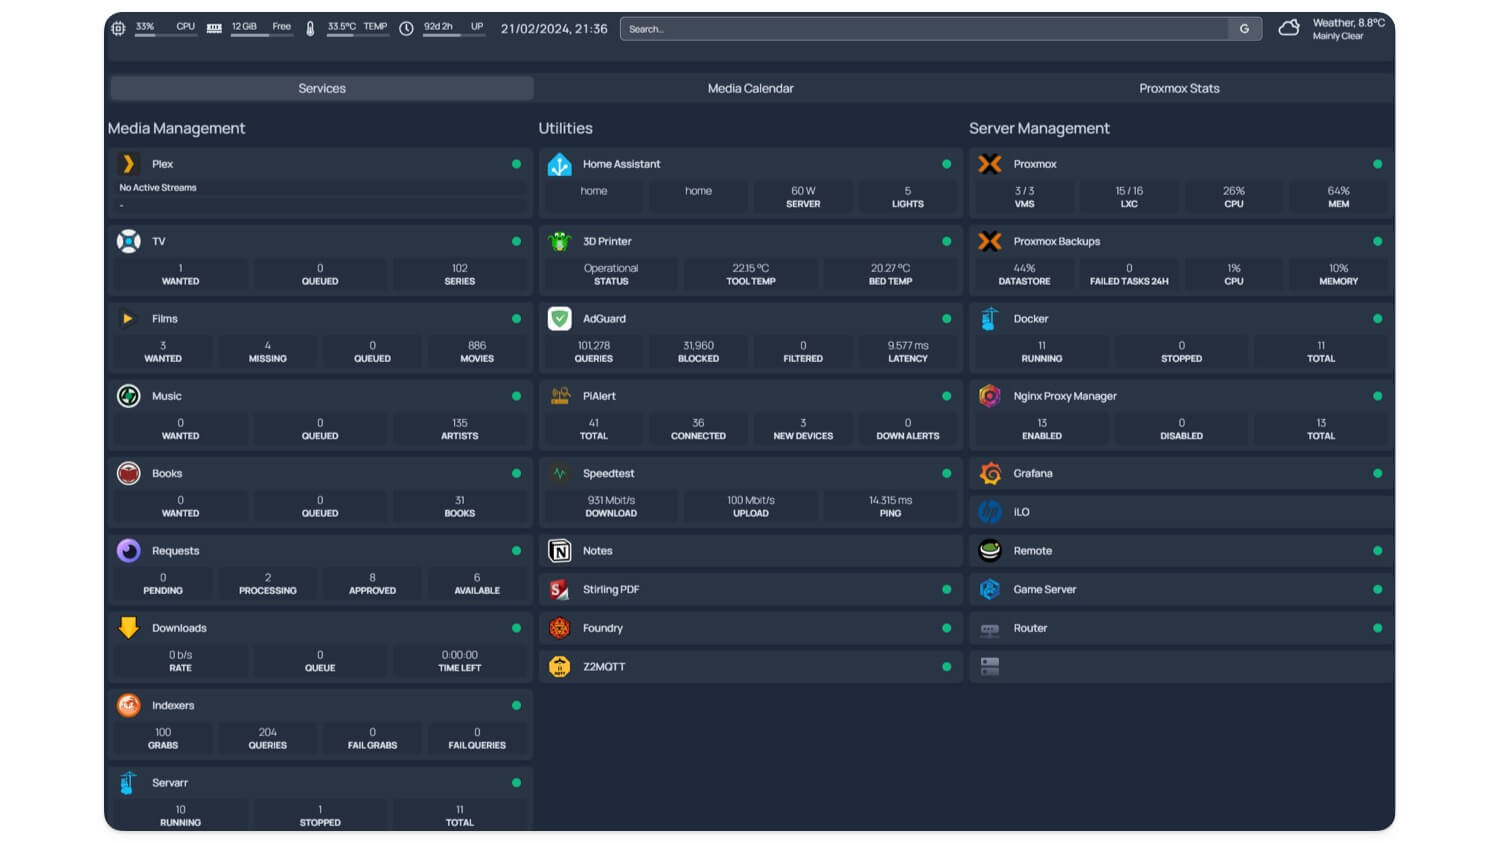Click the Stirling PDF icon

[560, 590]
